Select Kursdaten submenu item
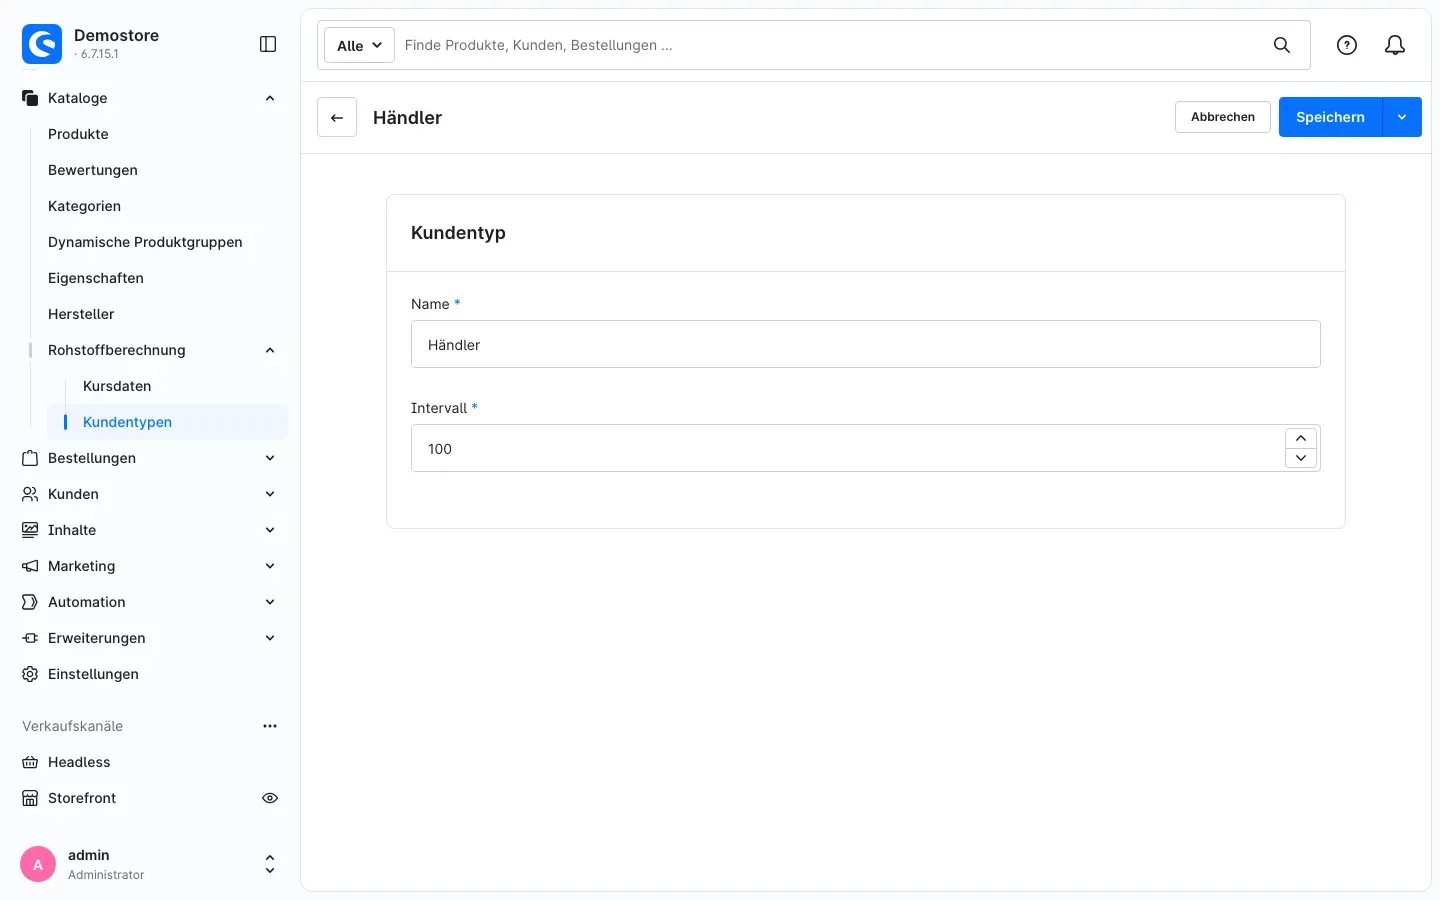 pos(117,386)
